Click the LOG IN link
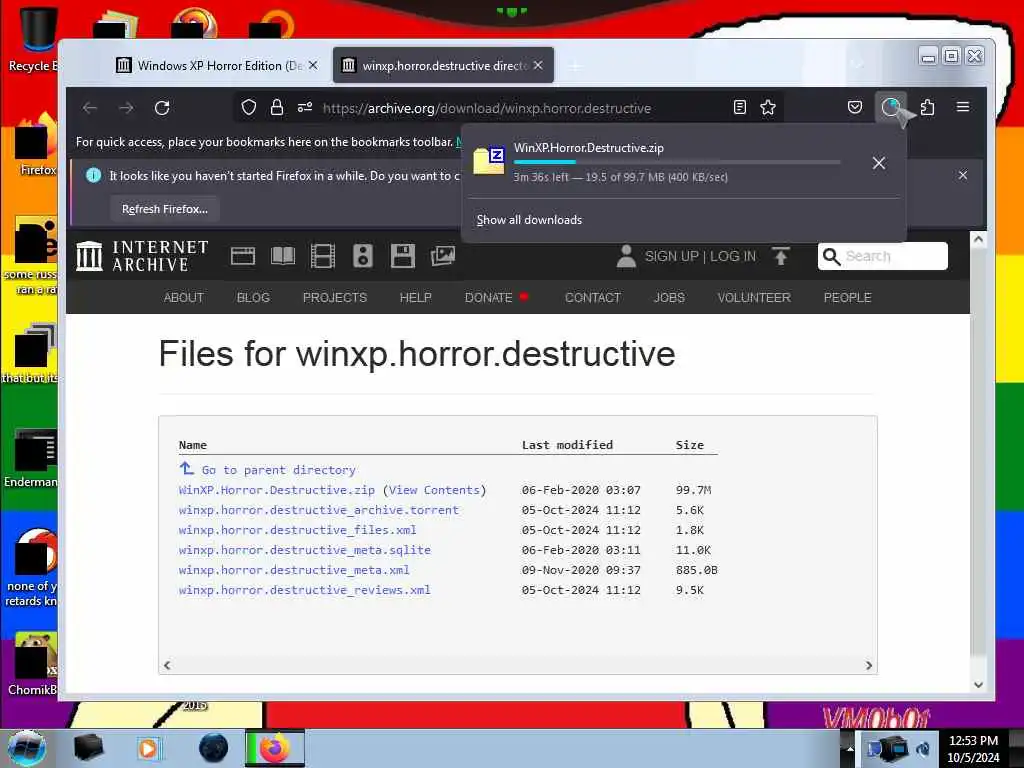The height and width of the screenshot is (768, 1024). [x=733, y=256]
